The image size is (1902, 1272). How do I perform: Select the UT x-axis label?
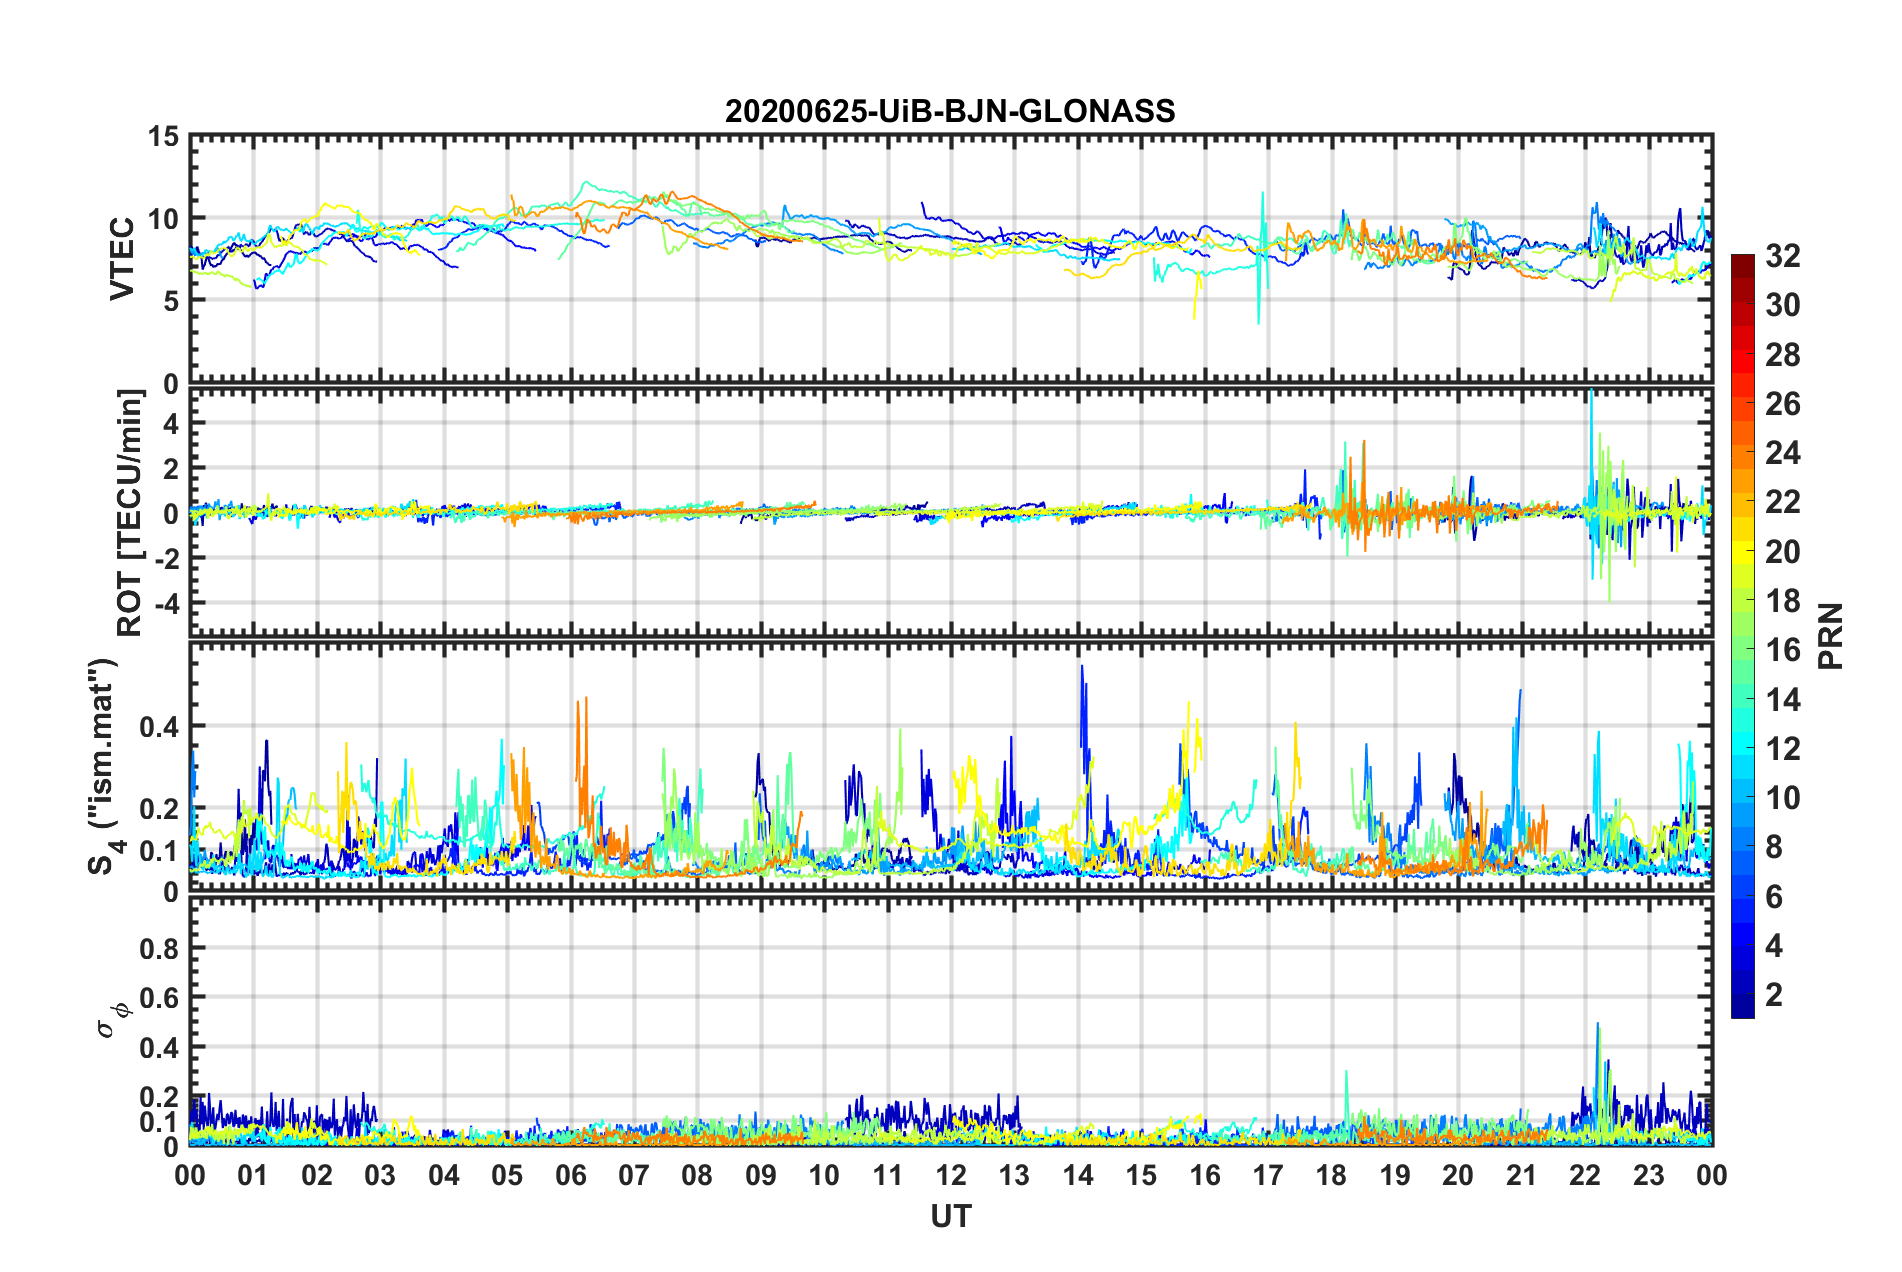[951, 1216]
